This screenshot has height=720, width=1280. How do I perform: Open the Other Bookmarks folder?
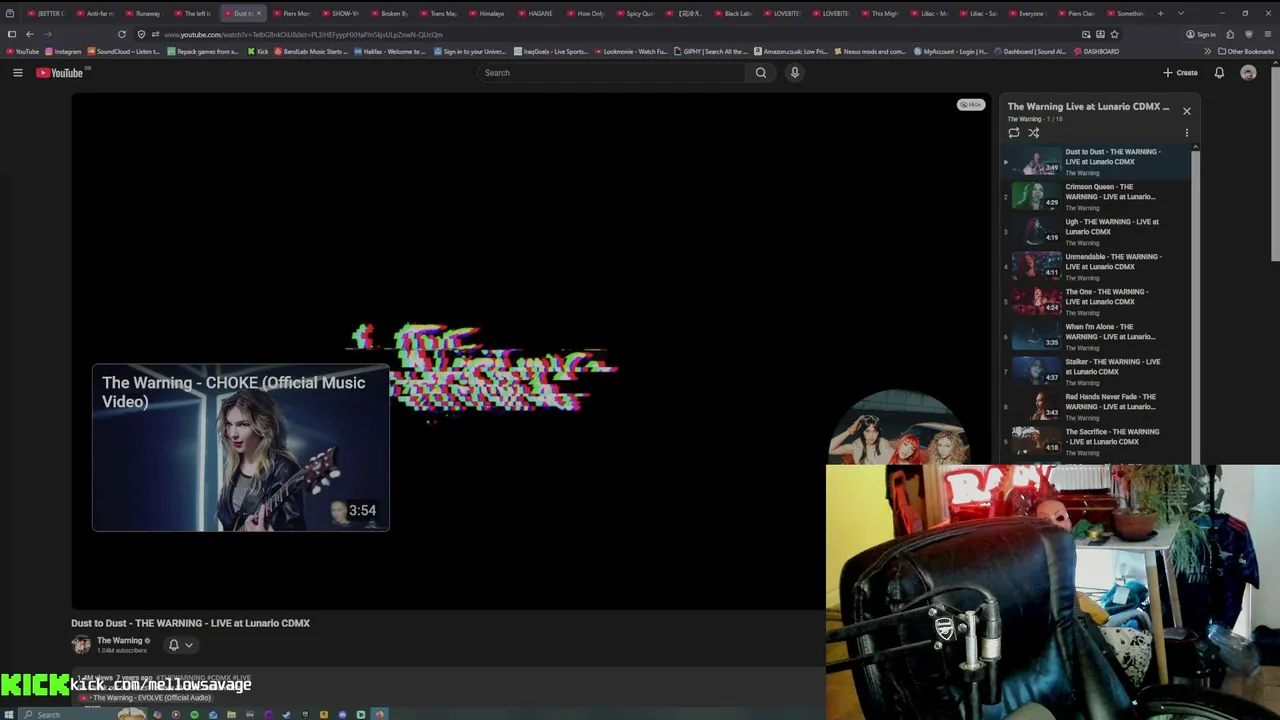[1246, 51]
